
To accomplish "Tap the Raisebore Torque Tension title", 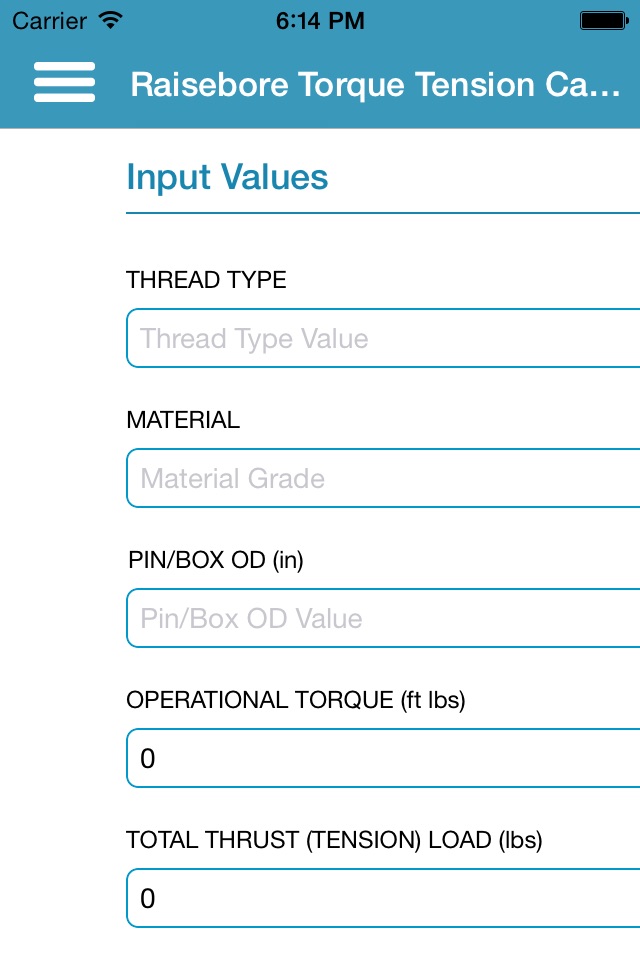I will [x=375, y=84].
